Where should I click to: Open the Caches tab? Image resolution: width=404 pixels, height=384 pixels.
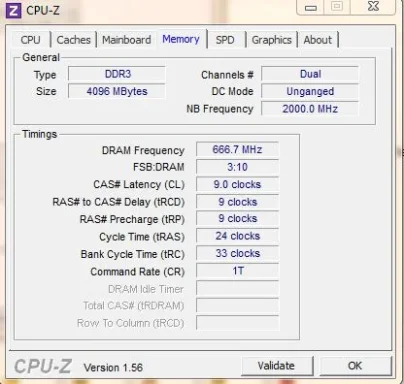click(x=74, y=40)
